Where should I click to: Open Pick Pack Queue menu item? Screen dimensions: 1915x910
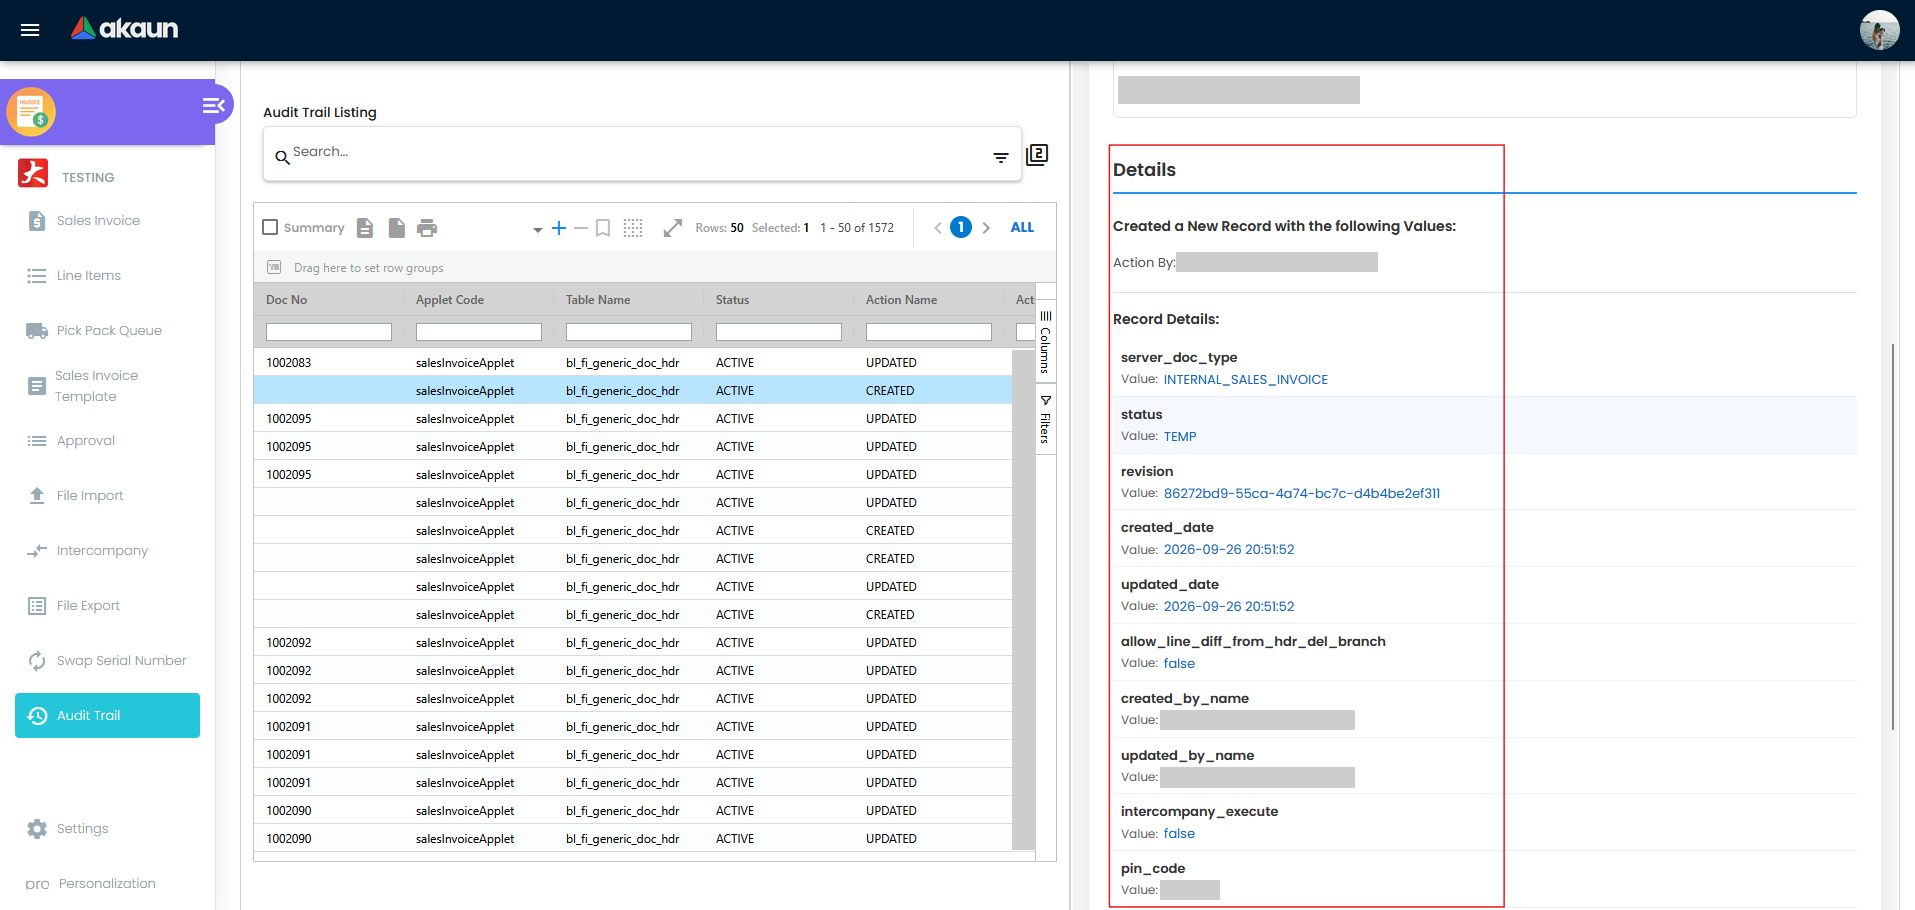tap(109, 331)
